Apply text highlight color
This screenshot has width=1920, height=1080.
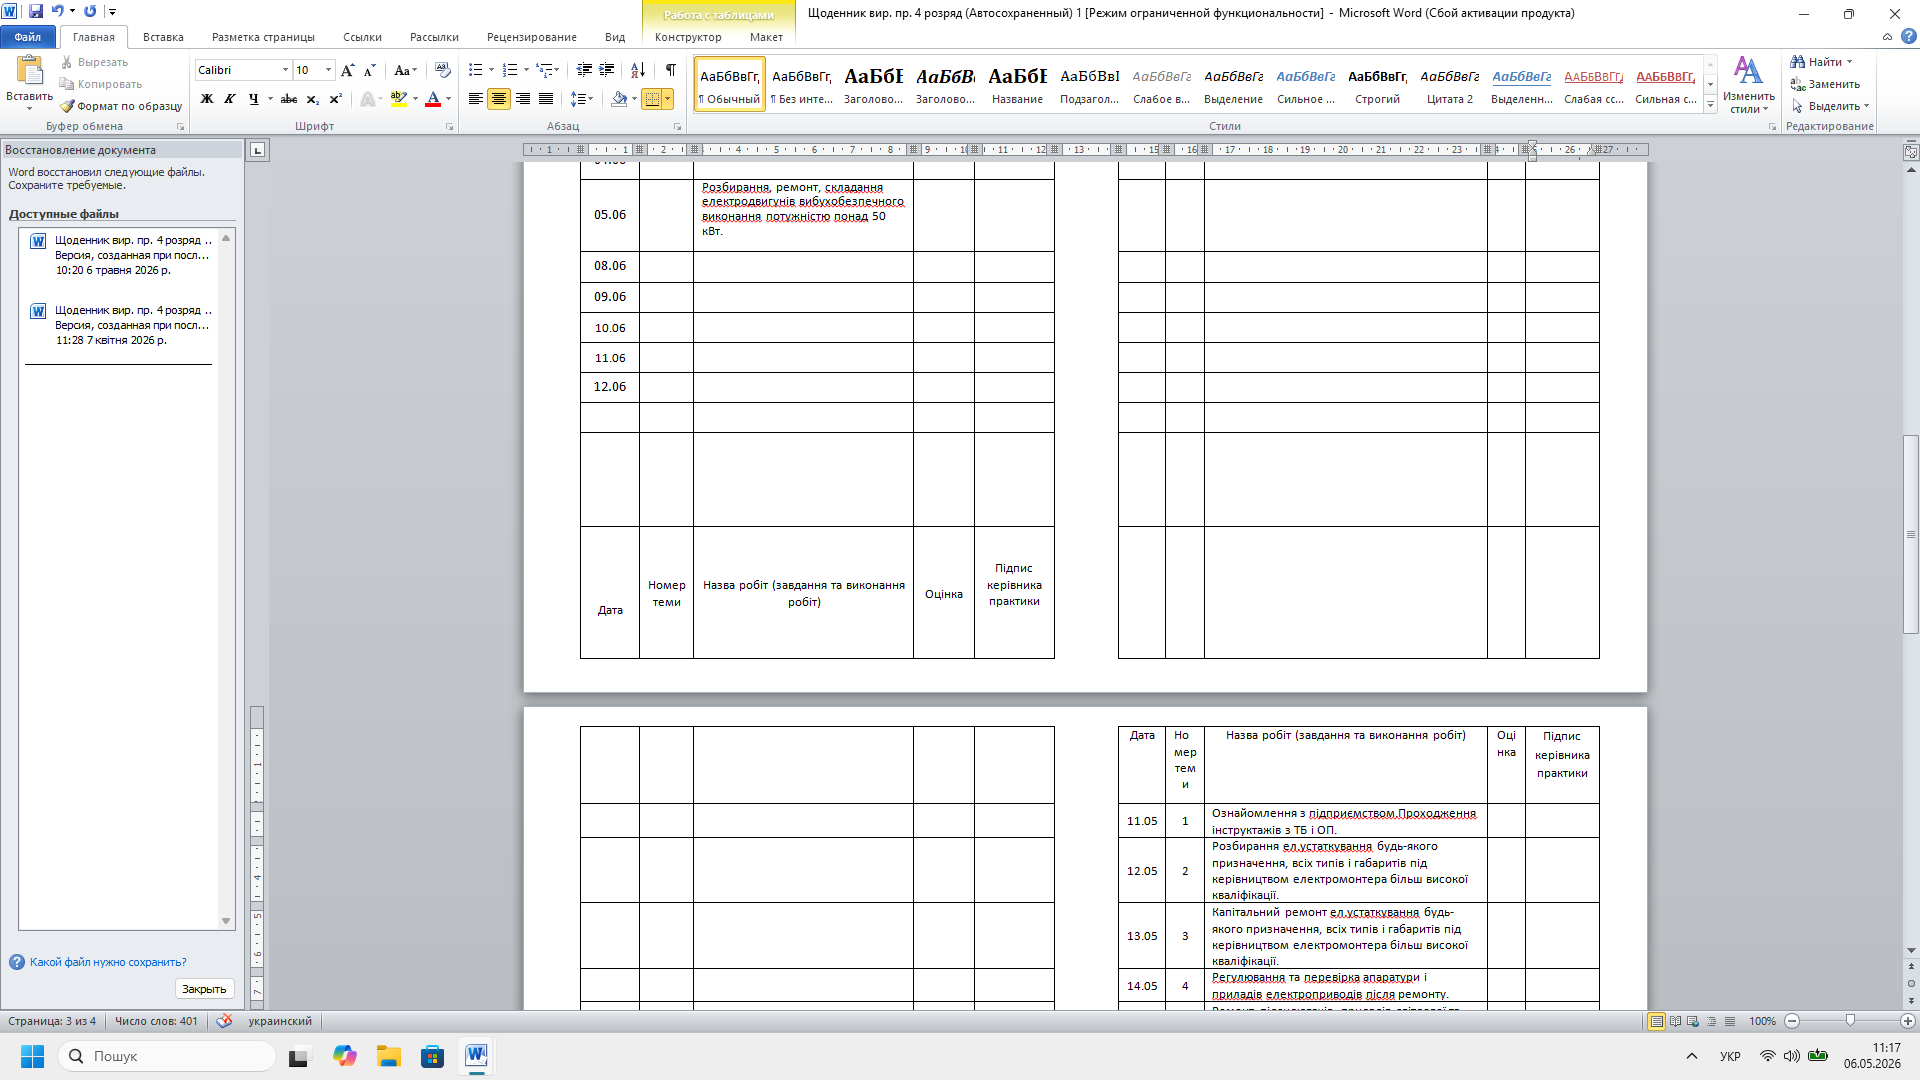coord(399,99)
